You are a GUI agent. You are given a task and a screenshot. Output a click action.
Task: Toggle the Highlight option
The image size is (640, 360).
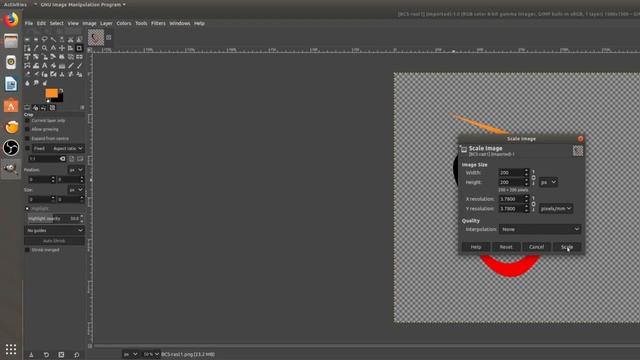coord(27,209)
